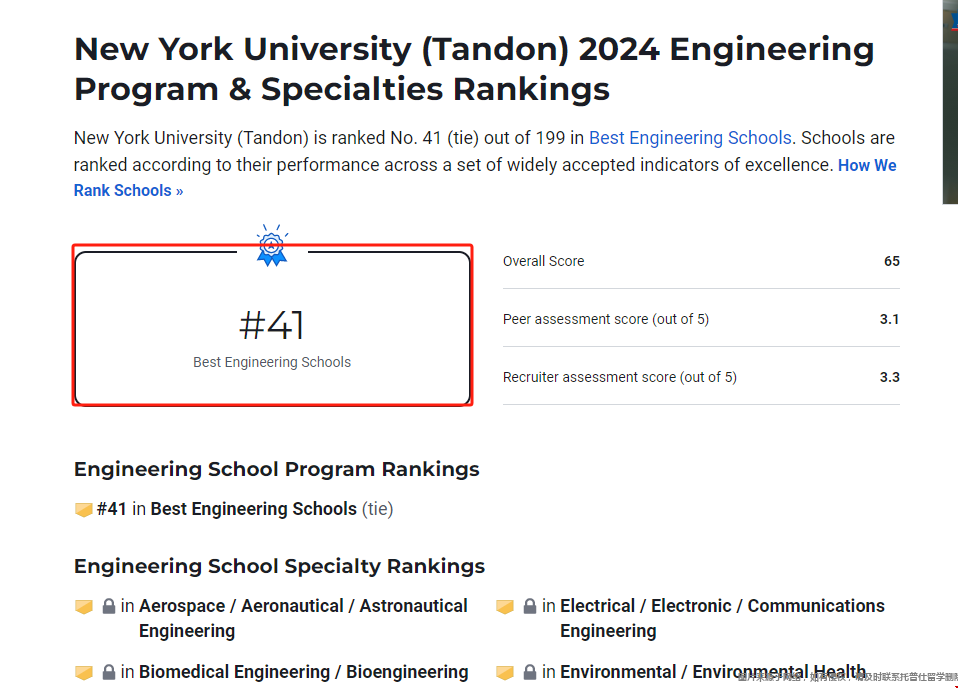Screen dimensions: 958x688
Task: Open Best Engineering Schools link in intro paragraph
Action: pos(690,138)
